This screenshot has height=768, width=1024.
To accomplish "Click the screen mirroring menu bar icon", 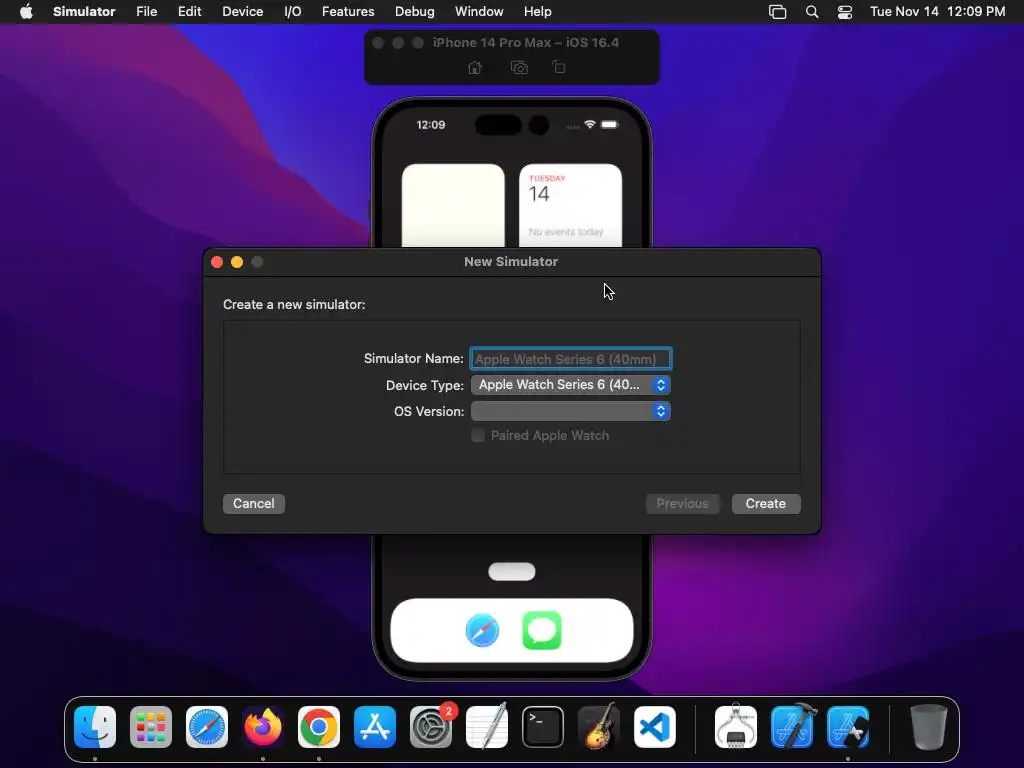I will [778, 12].
